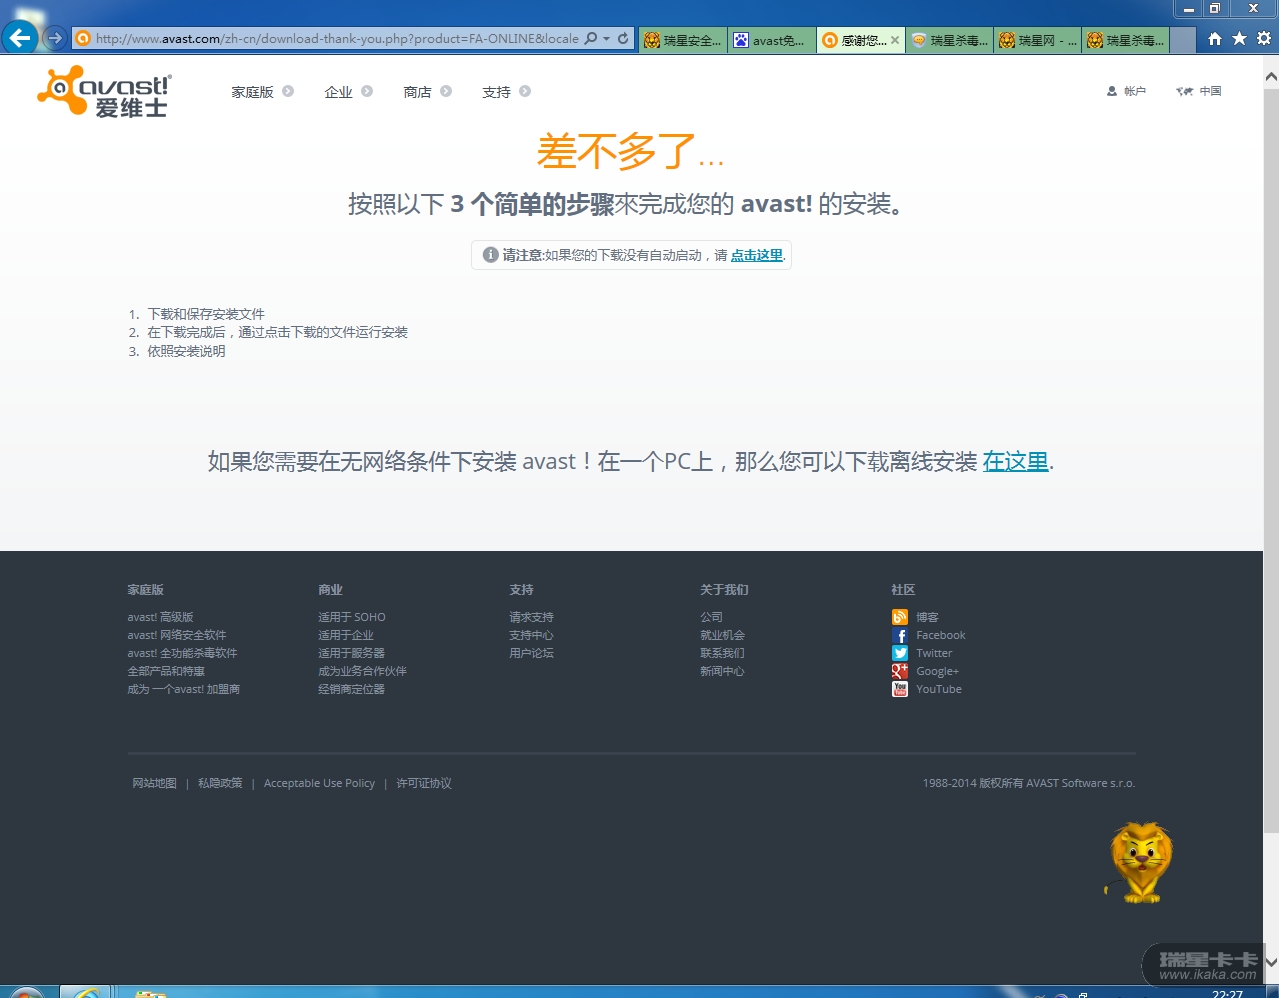
Task: Expand the 商店 menu arrow
Action: 446,91
